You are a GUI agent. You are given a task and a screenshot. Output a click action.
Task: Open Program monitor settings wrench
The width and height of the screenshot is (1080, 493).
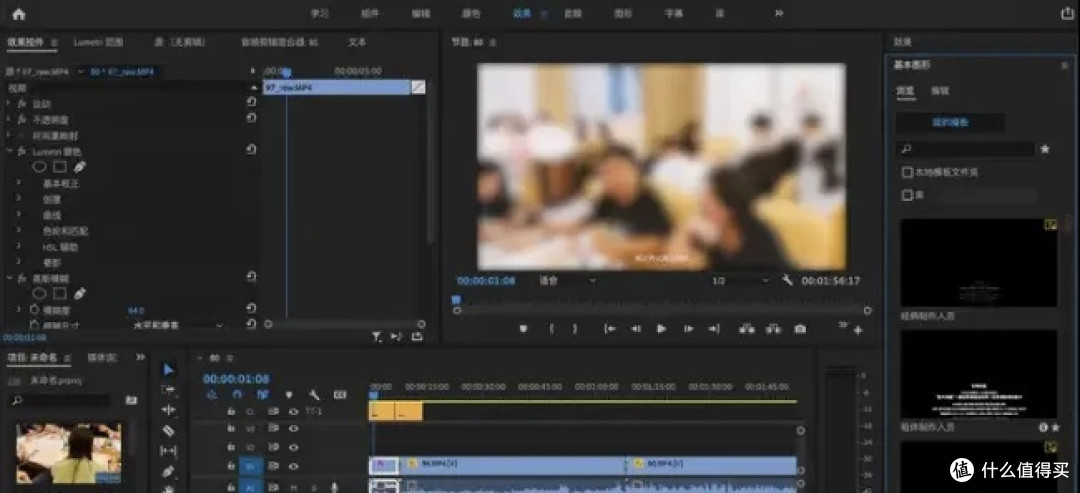pos(787,280)
